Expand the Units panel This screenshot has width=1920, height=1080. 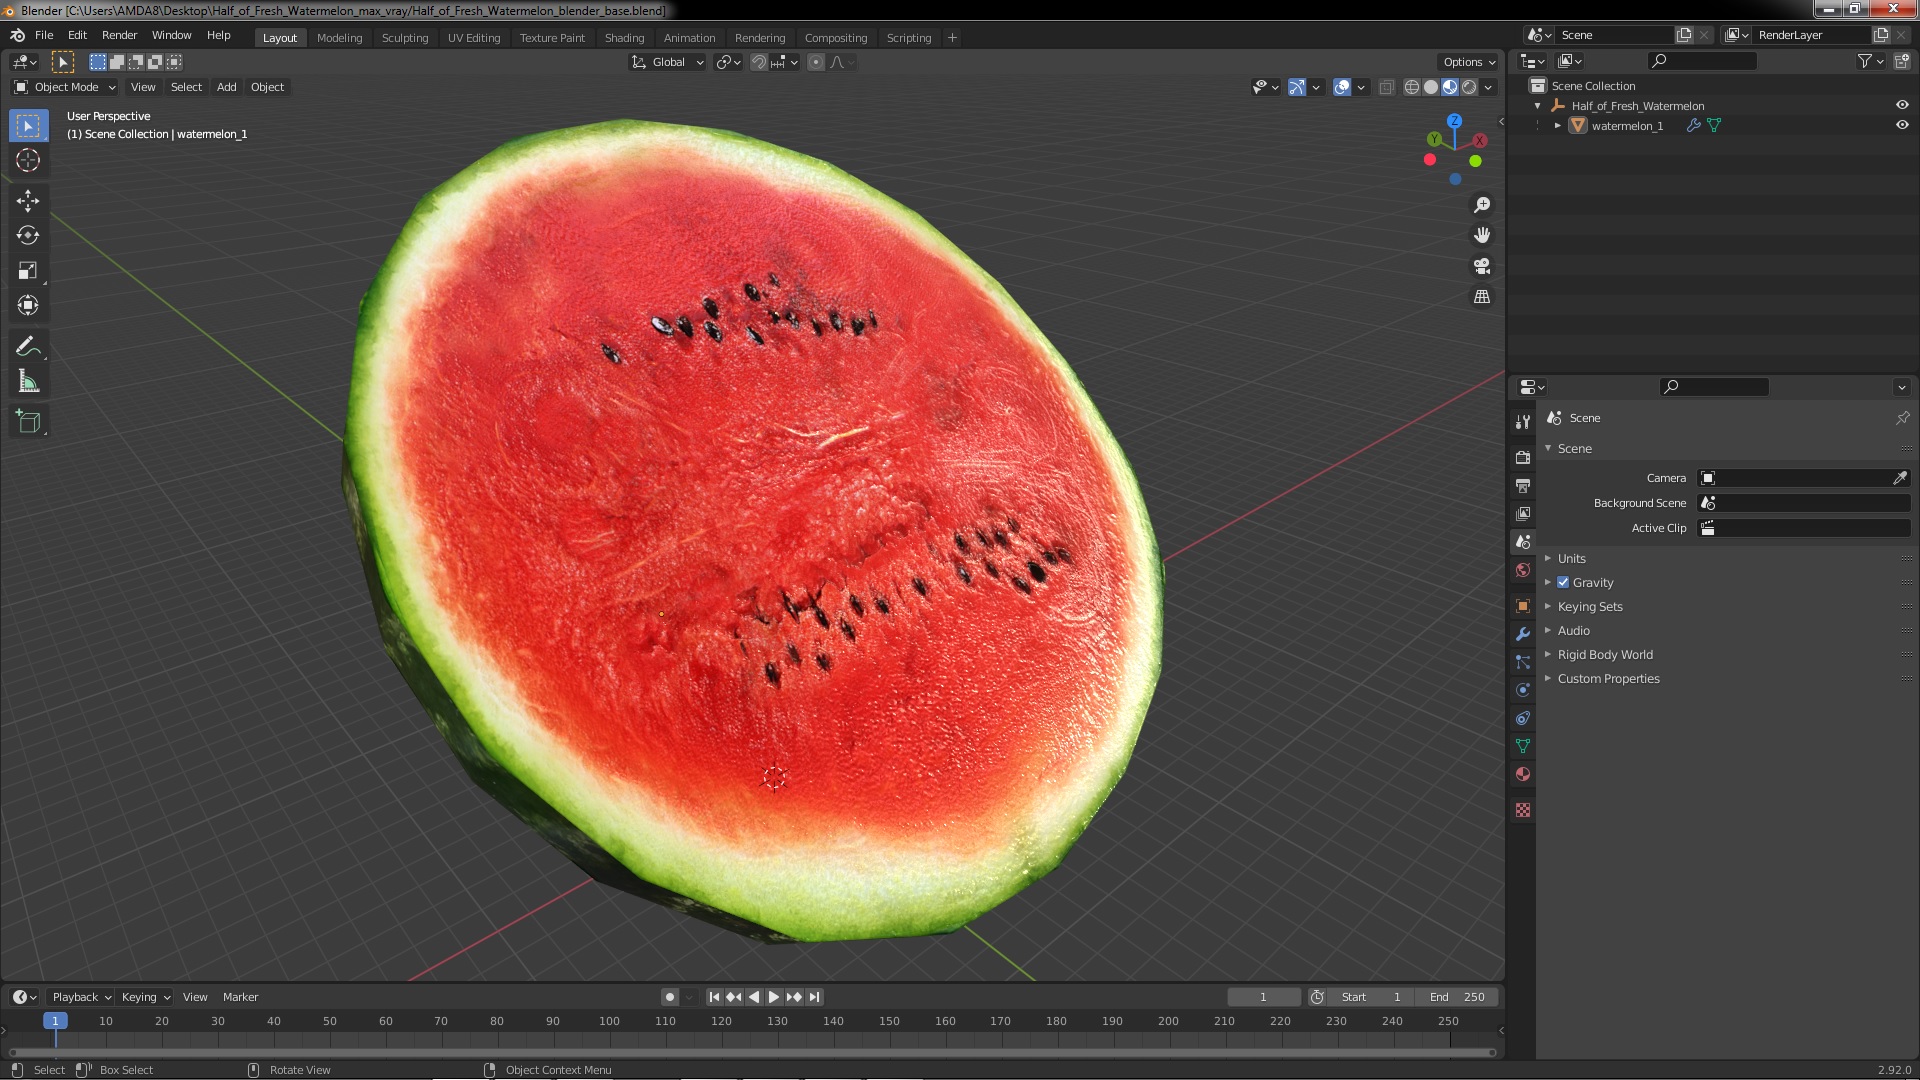[x=1571, y=558]
